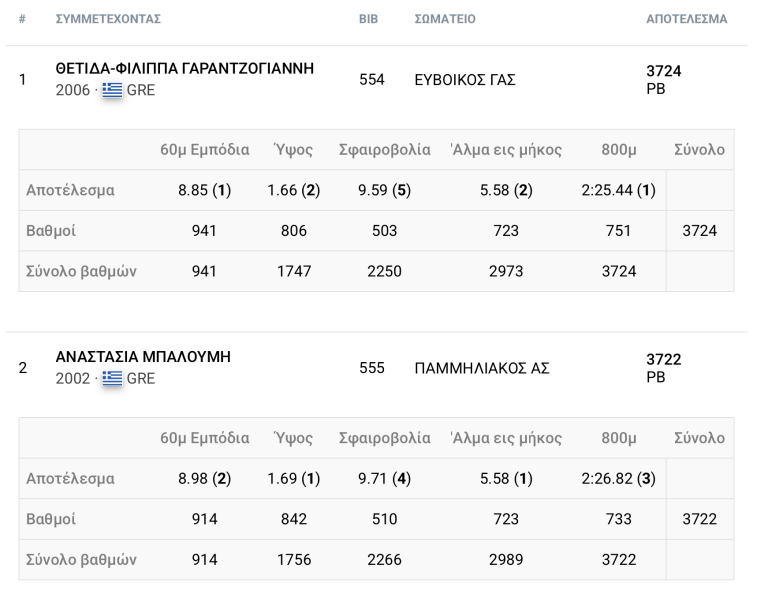
Task: Select the ΕΥΒΟΙΚΟΣ ΓΑΣ club name
Action: coord(465,80)
